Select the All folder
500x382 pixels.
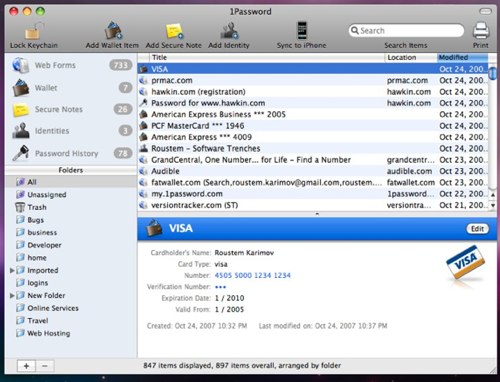pyautogui.click(x=71, y=182)
